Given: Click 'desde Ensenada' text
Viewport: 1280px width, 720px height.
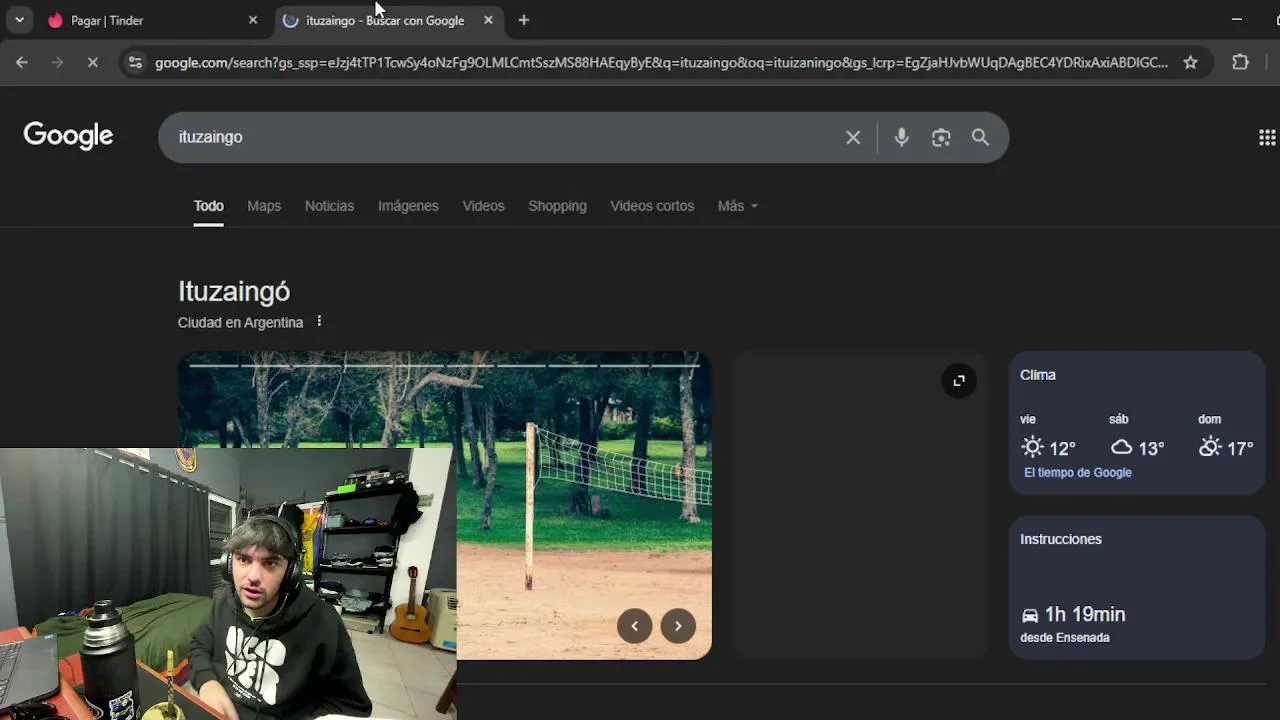Looking at the screenshot, I should click(x=1065, y=637).
